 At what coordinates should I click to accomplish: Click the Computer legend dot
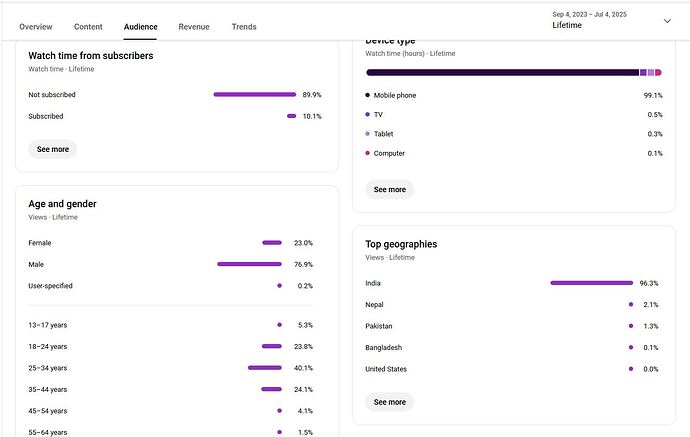coord(367,153)
